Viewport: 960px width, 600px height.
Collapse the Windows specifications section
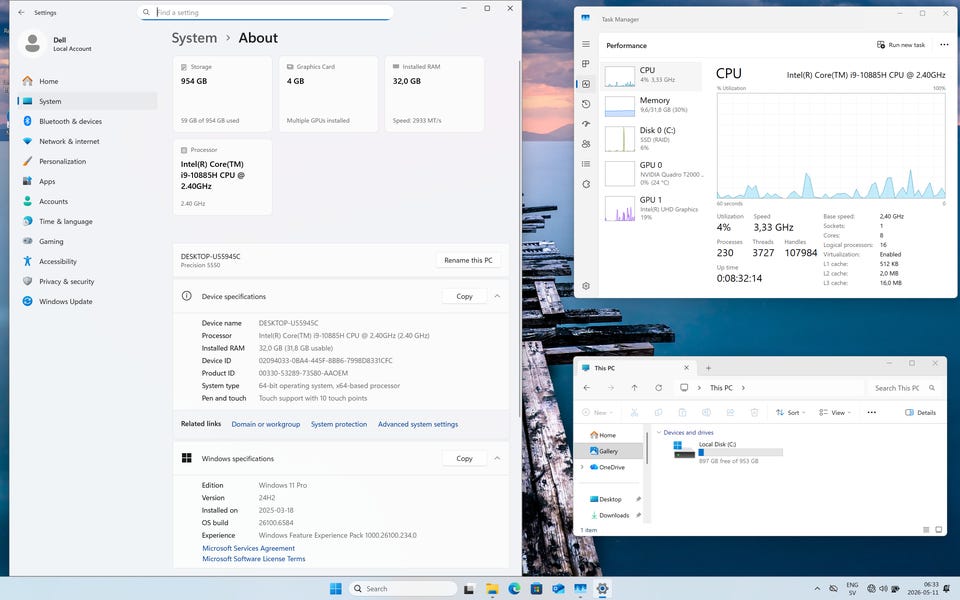pyautogui.click(x=497, y=459)
